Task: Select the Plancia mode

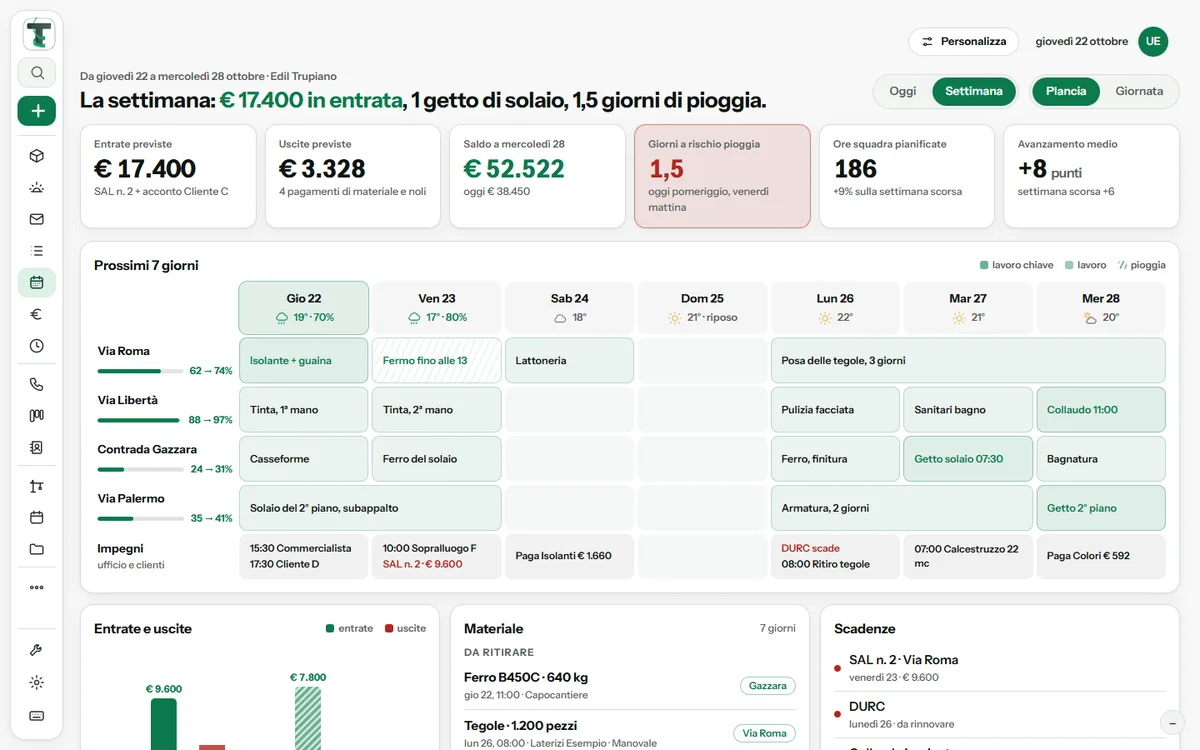Action: click(x=1066, y=91)
